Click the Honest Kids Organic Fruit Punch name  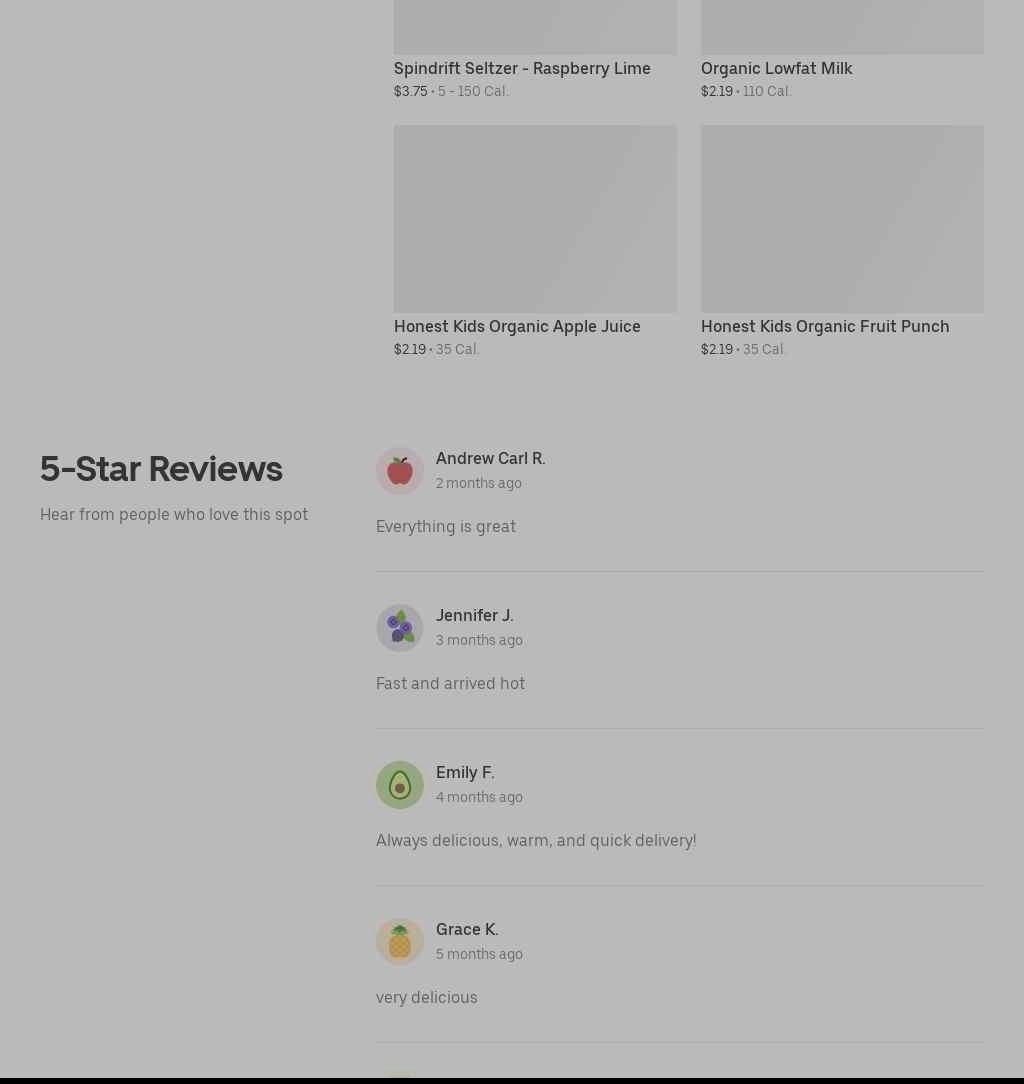pos(825,326)
